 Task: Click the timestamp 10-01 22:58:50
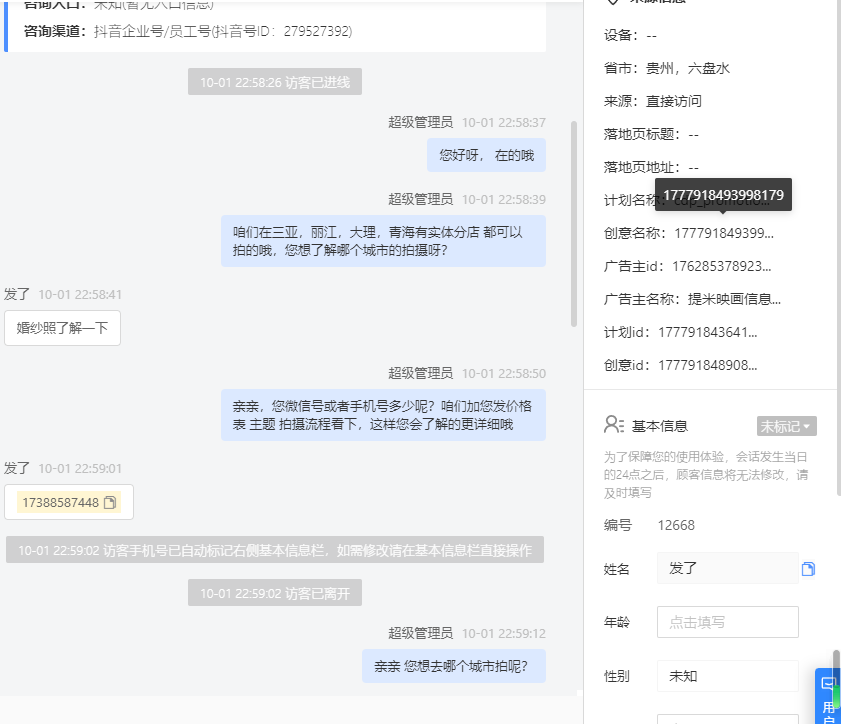tap(504, 373)
